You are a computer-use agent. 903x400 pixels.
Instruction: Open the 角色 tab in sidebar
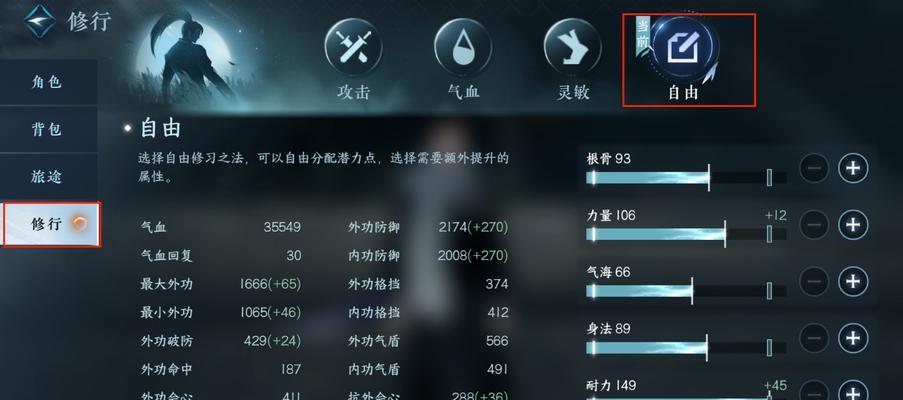point(48,82)
